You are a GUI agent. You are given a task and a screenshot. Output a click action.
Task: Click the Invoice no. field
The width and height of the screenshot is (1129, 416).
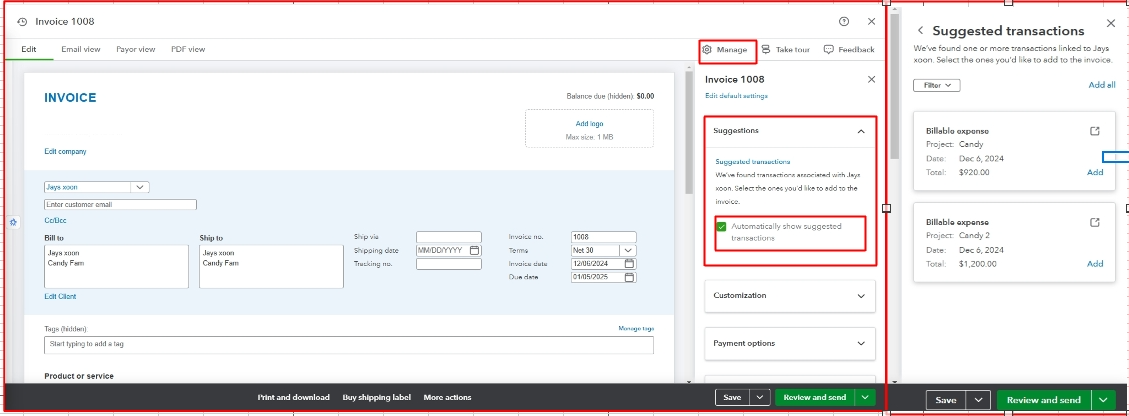coord(603,237)
